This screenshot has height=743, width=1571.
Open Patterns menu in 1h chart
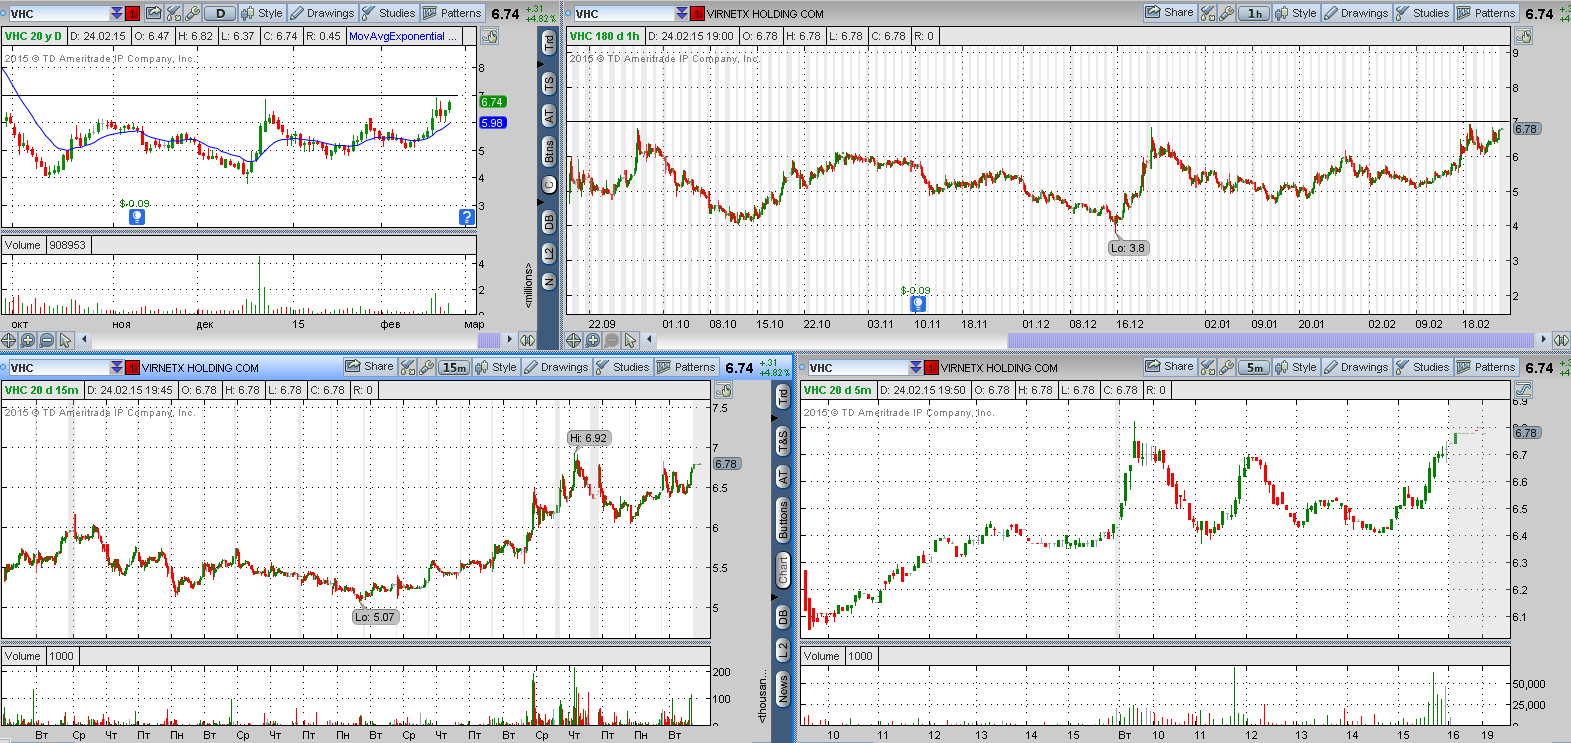[1487, 13]
